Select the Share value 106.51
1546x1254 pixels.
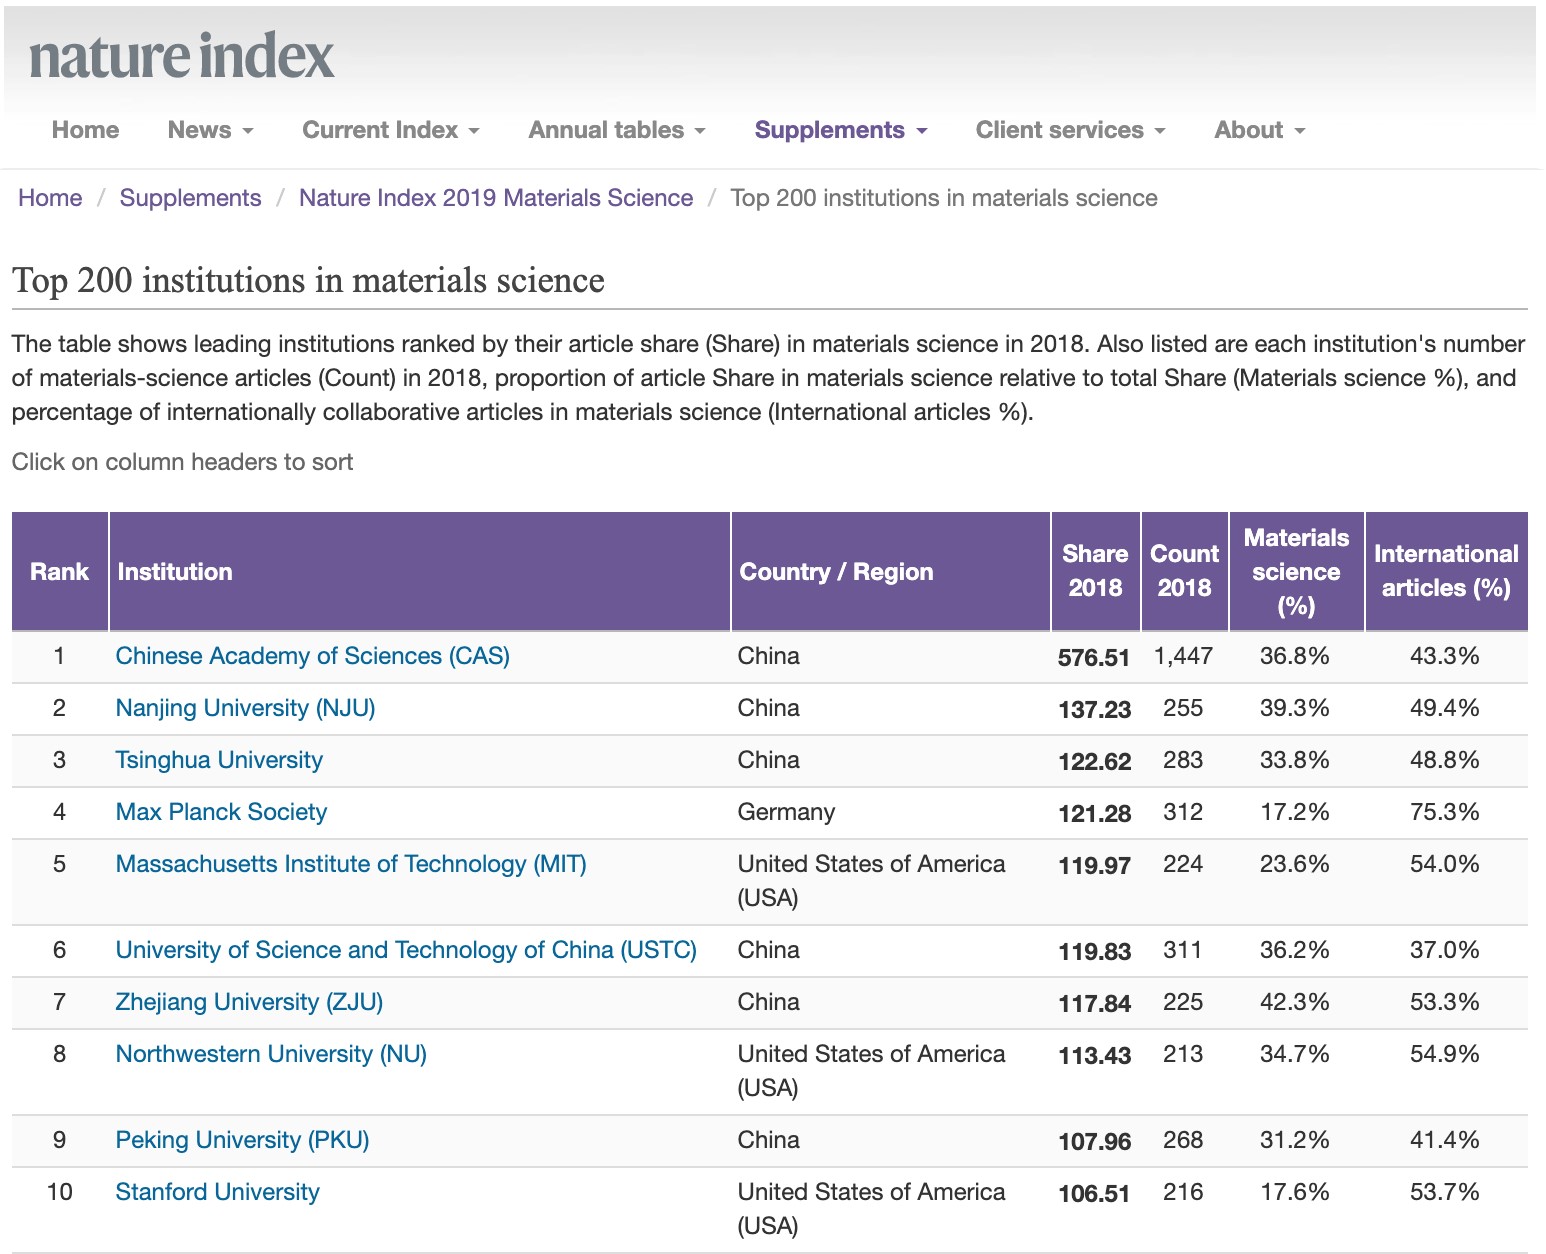pos(1094,1194)
